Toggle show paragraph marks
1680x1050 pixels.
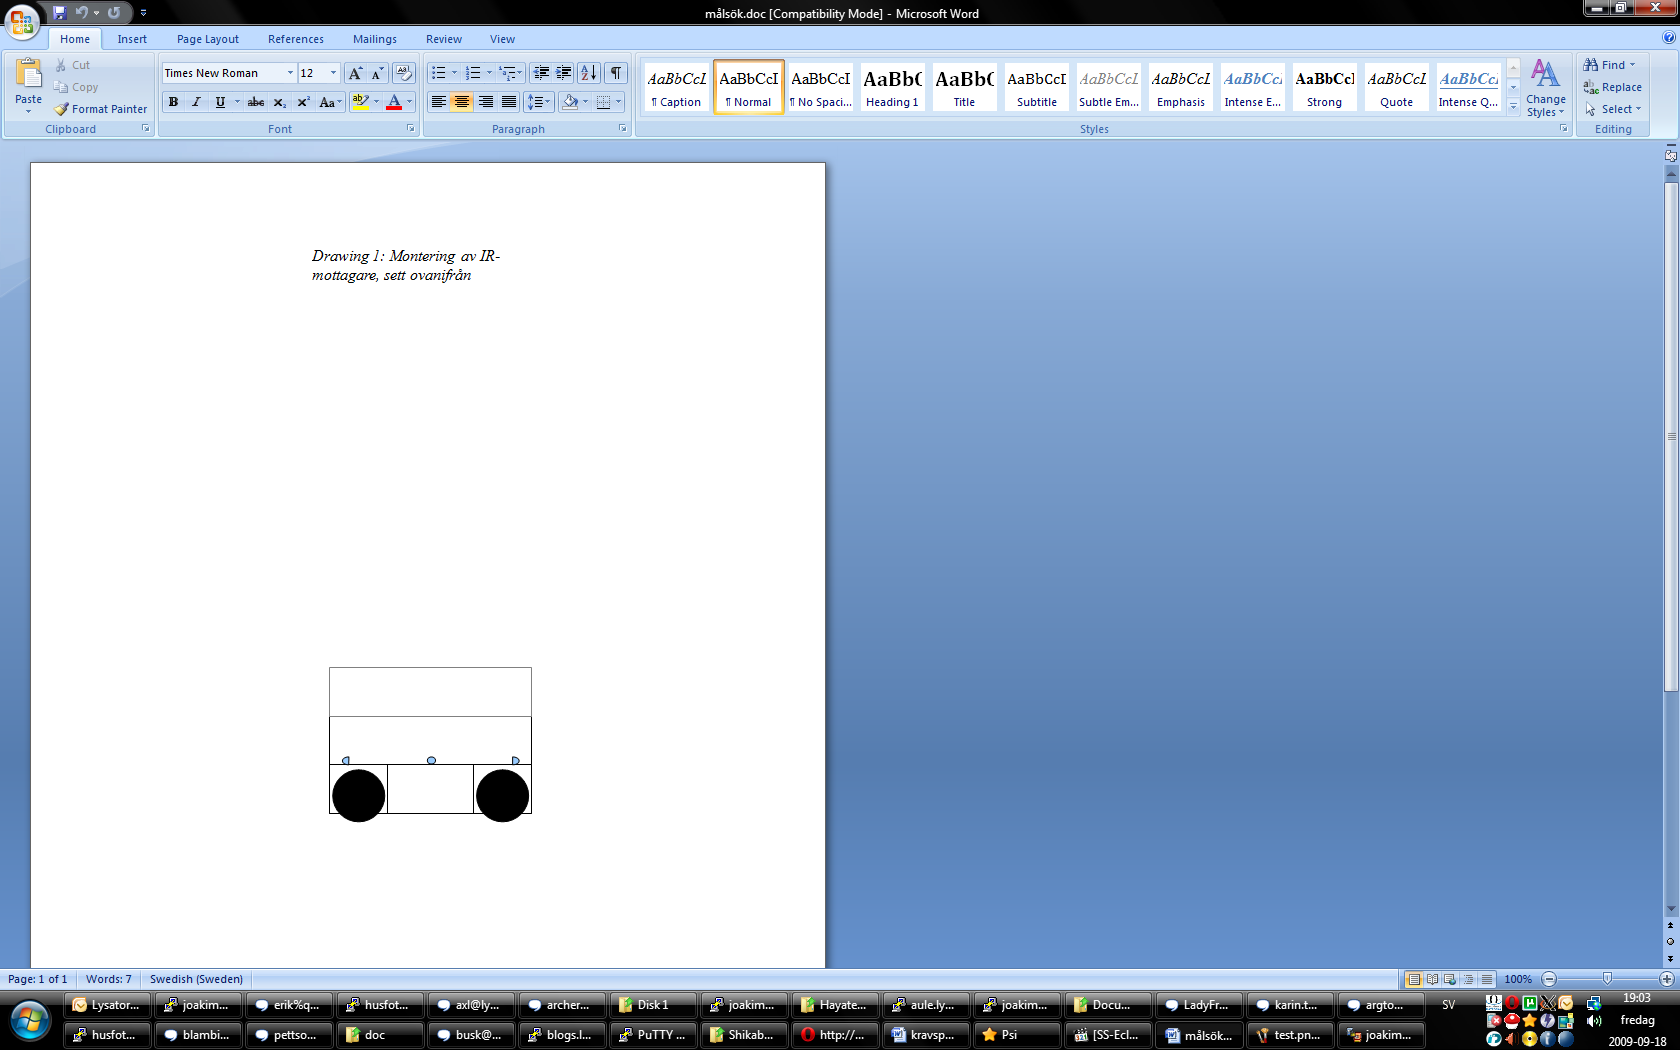[x=616, y=73]
